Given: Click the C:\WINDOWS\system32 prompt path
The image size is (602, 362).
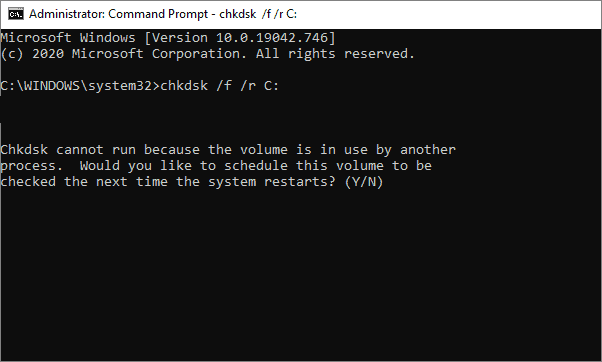Looking at the screenshot, I should click(76, 85).
